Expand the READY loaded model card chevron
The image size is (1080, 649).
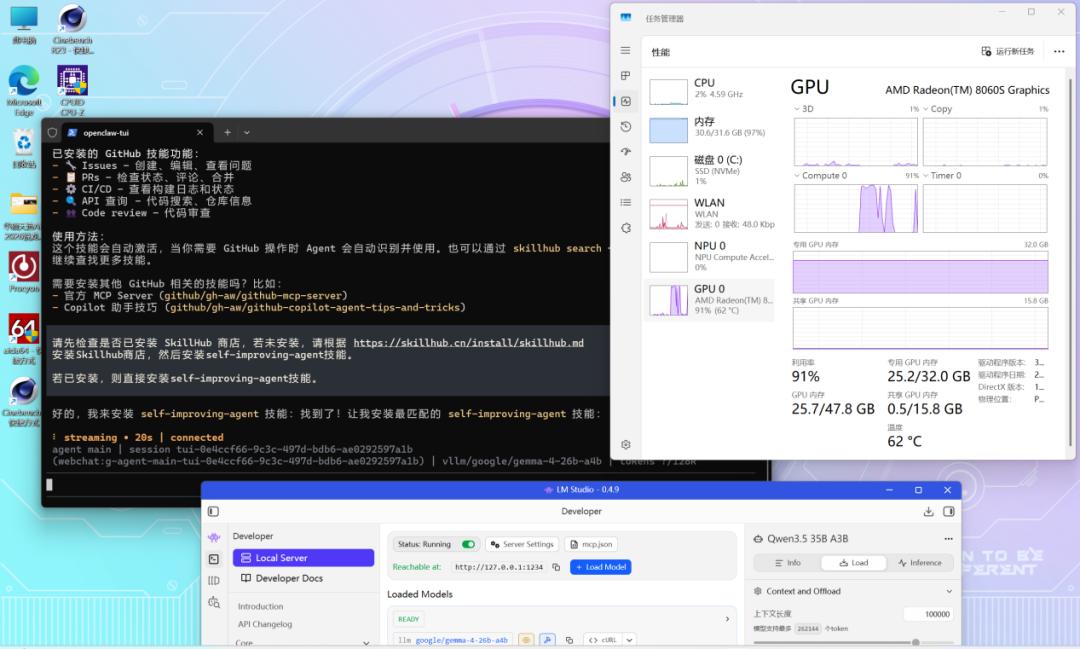(727, 619)
